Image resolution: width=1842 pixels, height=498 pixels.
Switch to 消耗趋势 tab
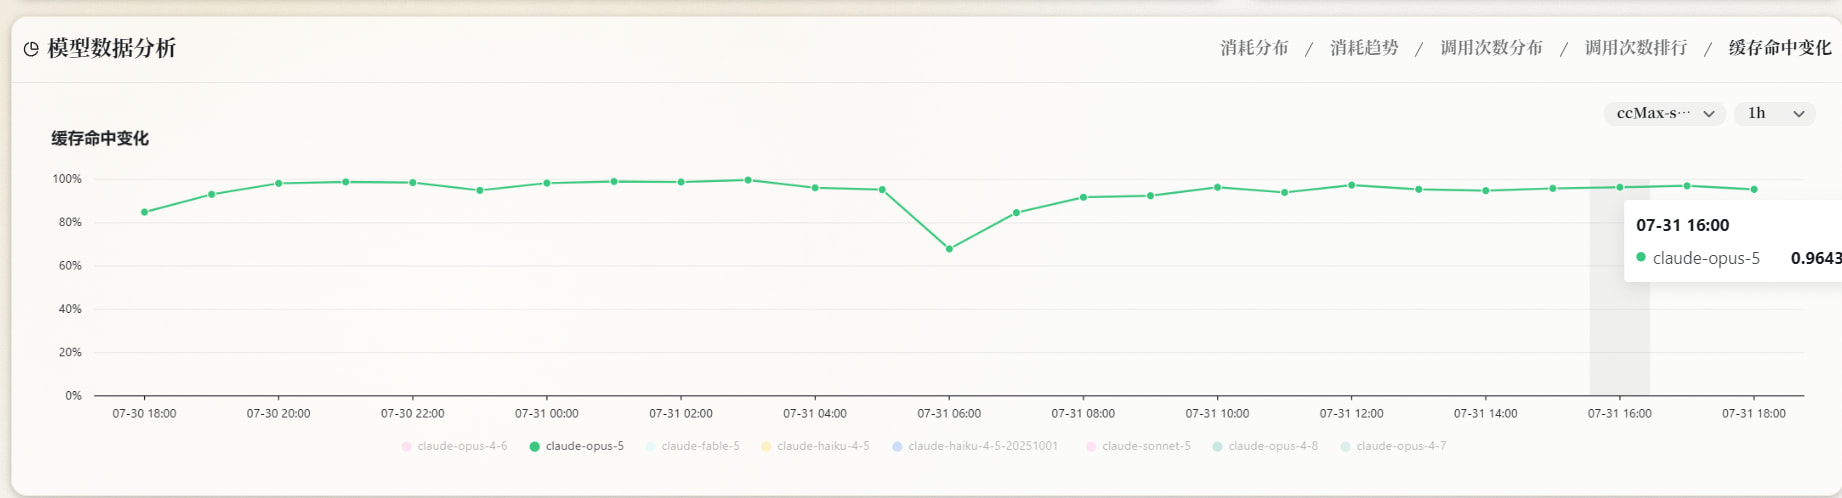pyautogui.click(x=1364, y=48)
